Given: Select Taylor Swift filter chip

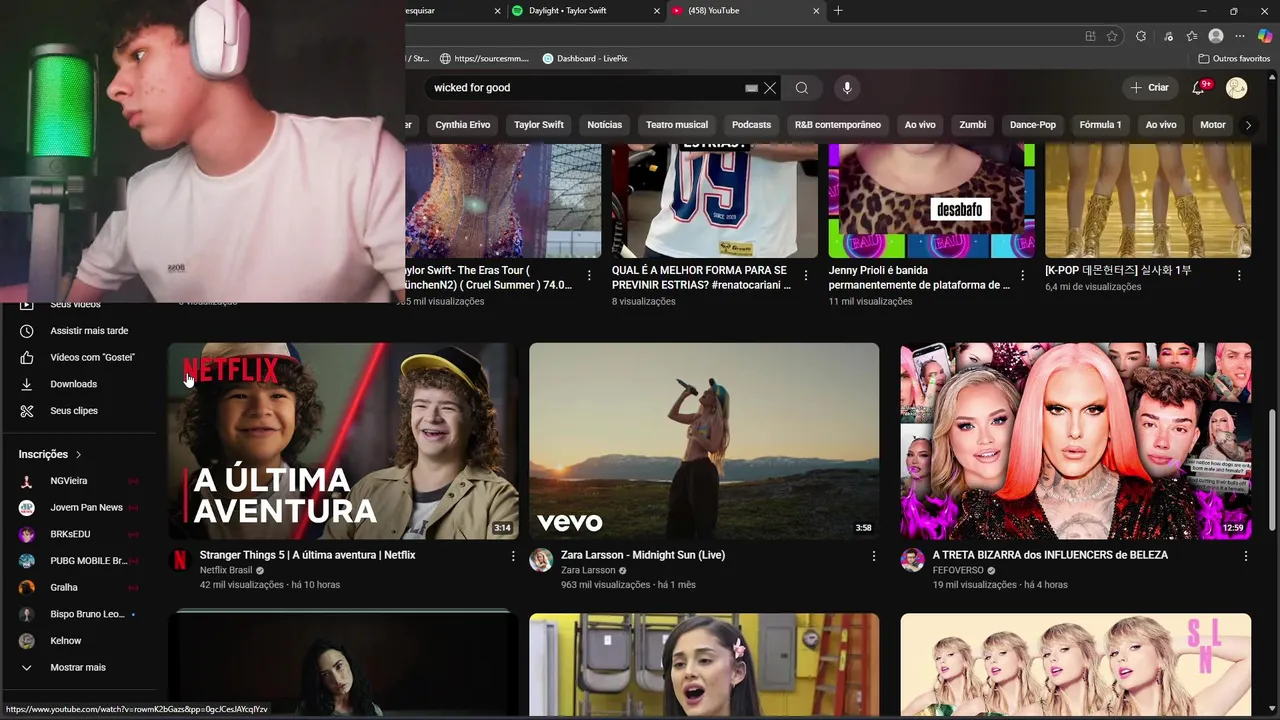Looking at the screenshot, I should 539,125.
